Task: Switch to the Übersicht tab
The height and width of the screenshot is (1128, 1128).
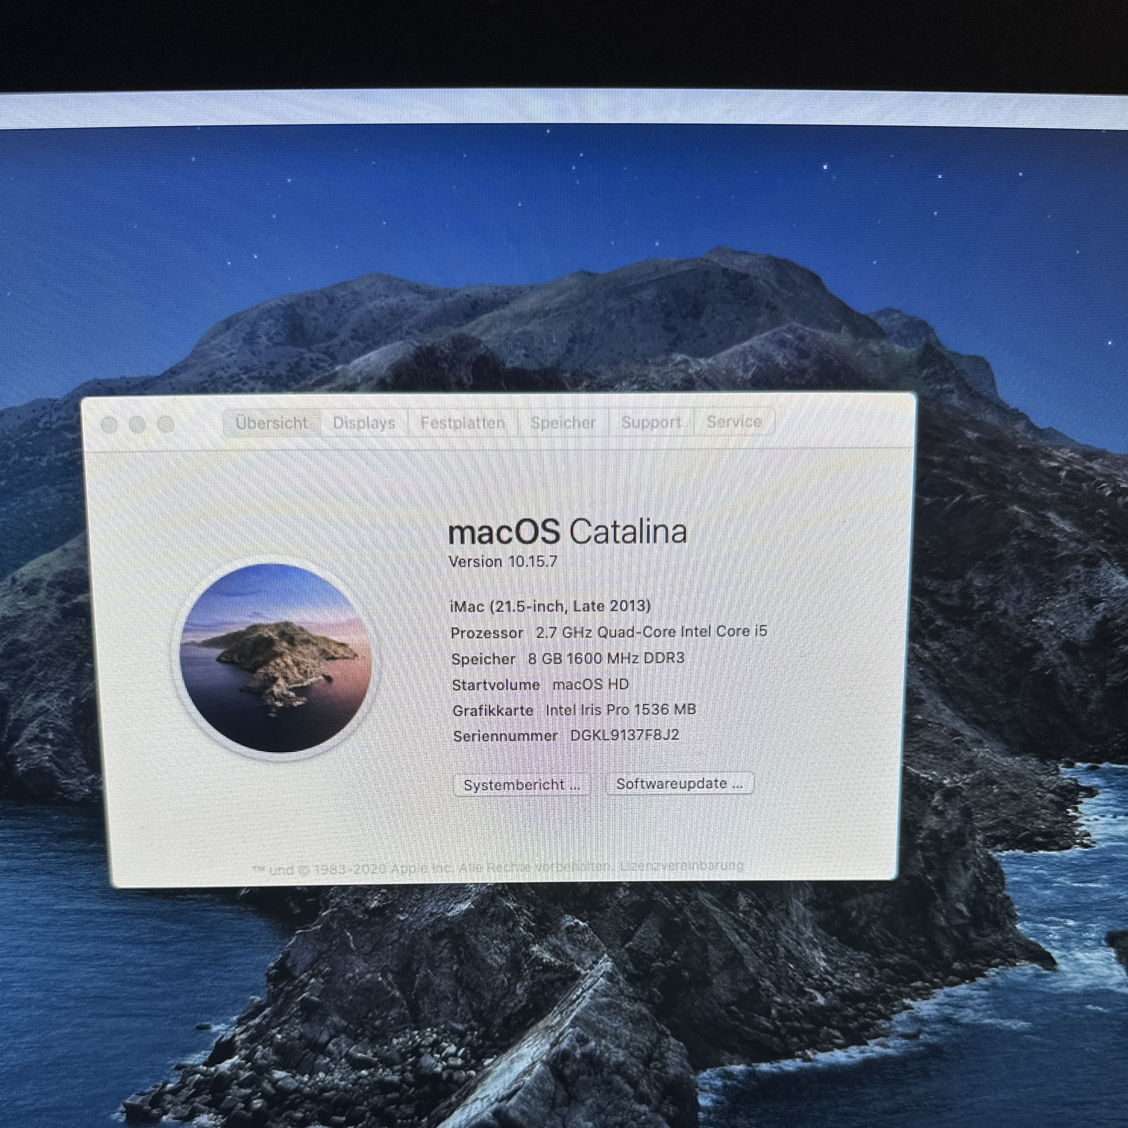Action: [271, 423]
